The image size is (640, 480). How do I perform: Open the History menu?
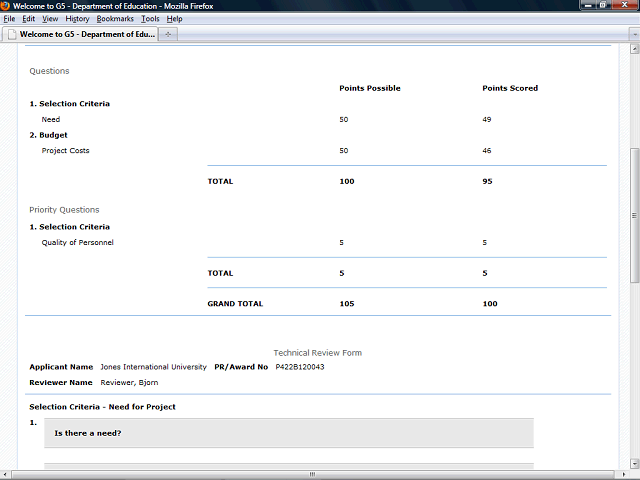coord(77,19)
